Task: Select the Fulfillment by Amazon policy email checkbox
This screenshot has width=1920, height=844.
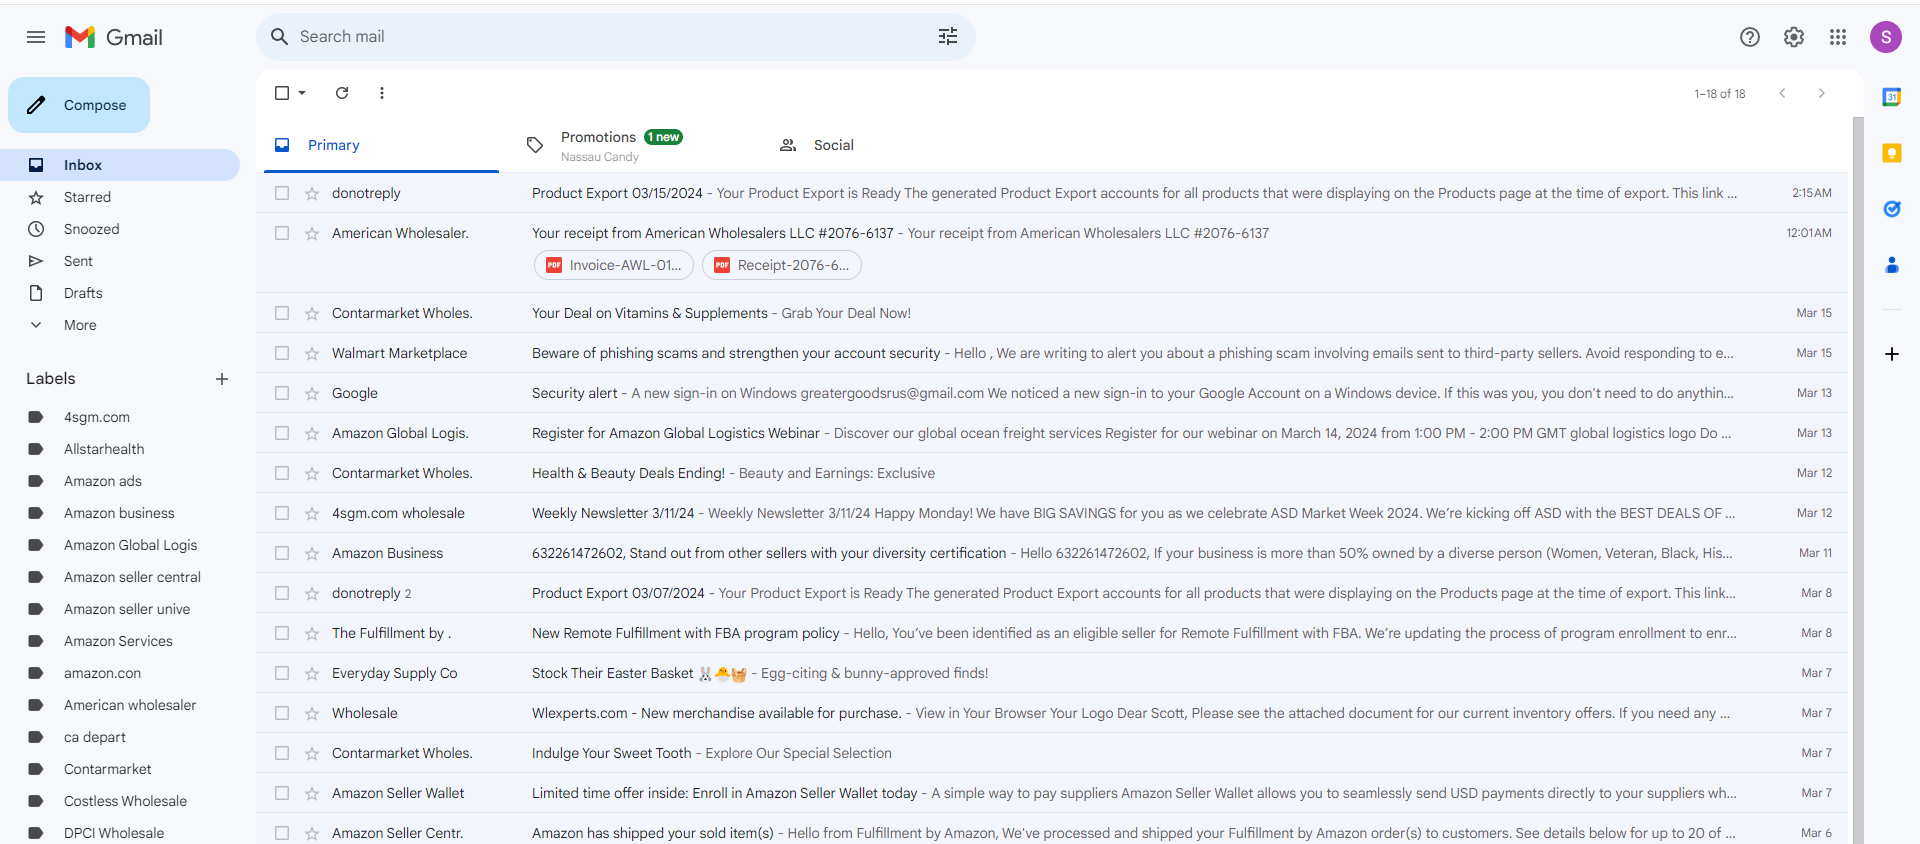Action: coord(282,633)
